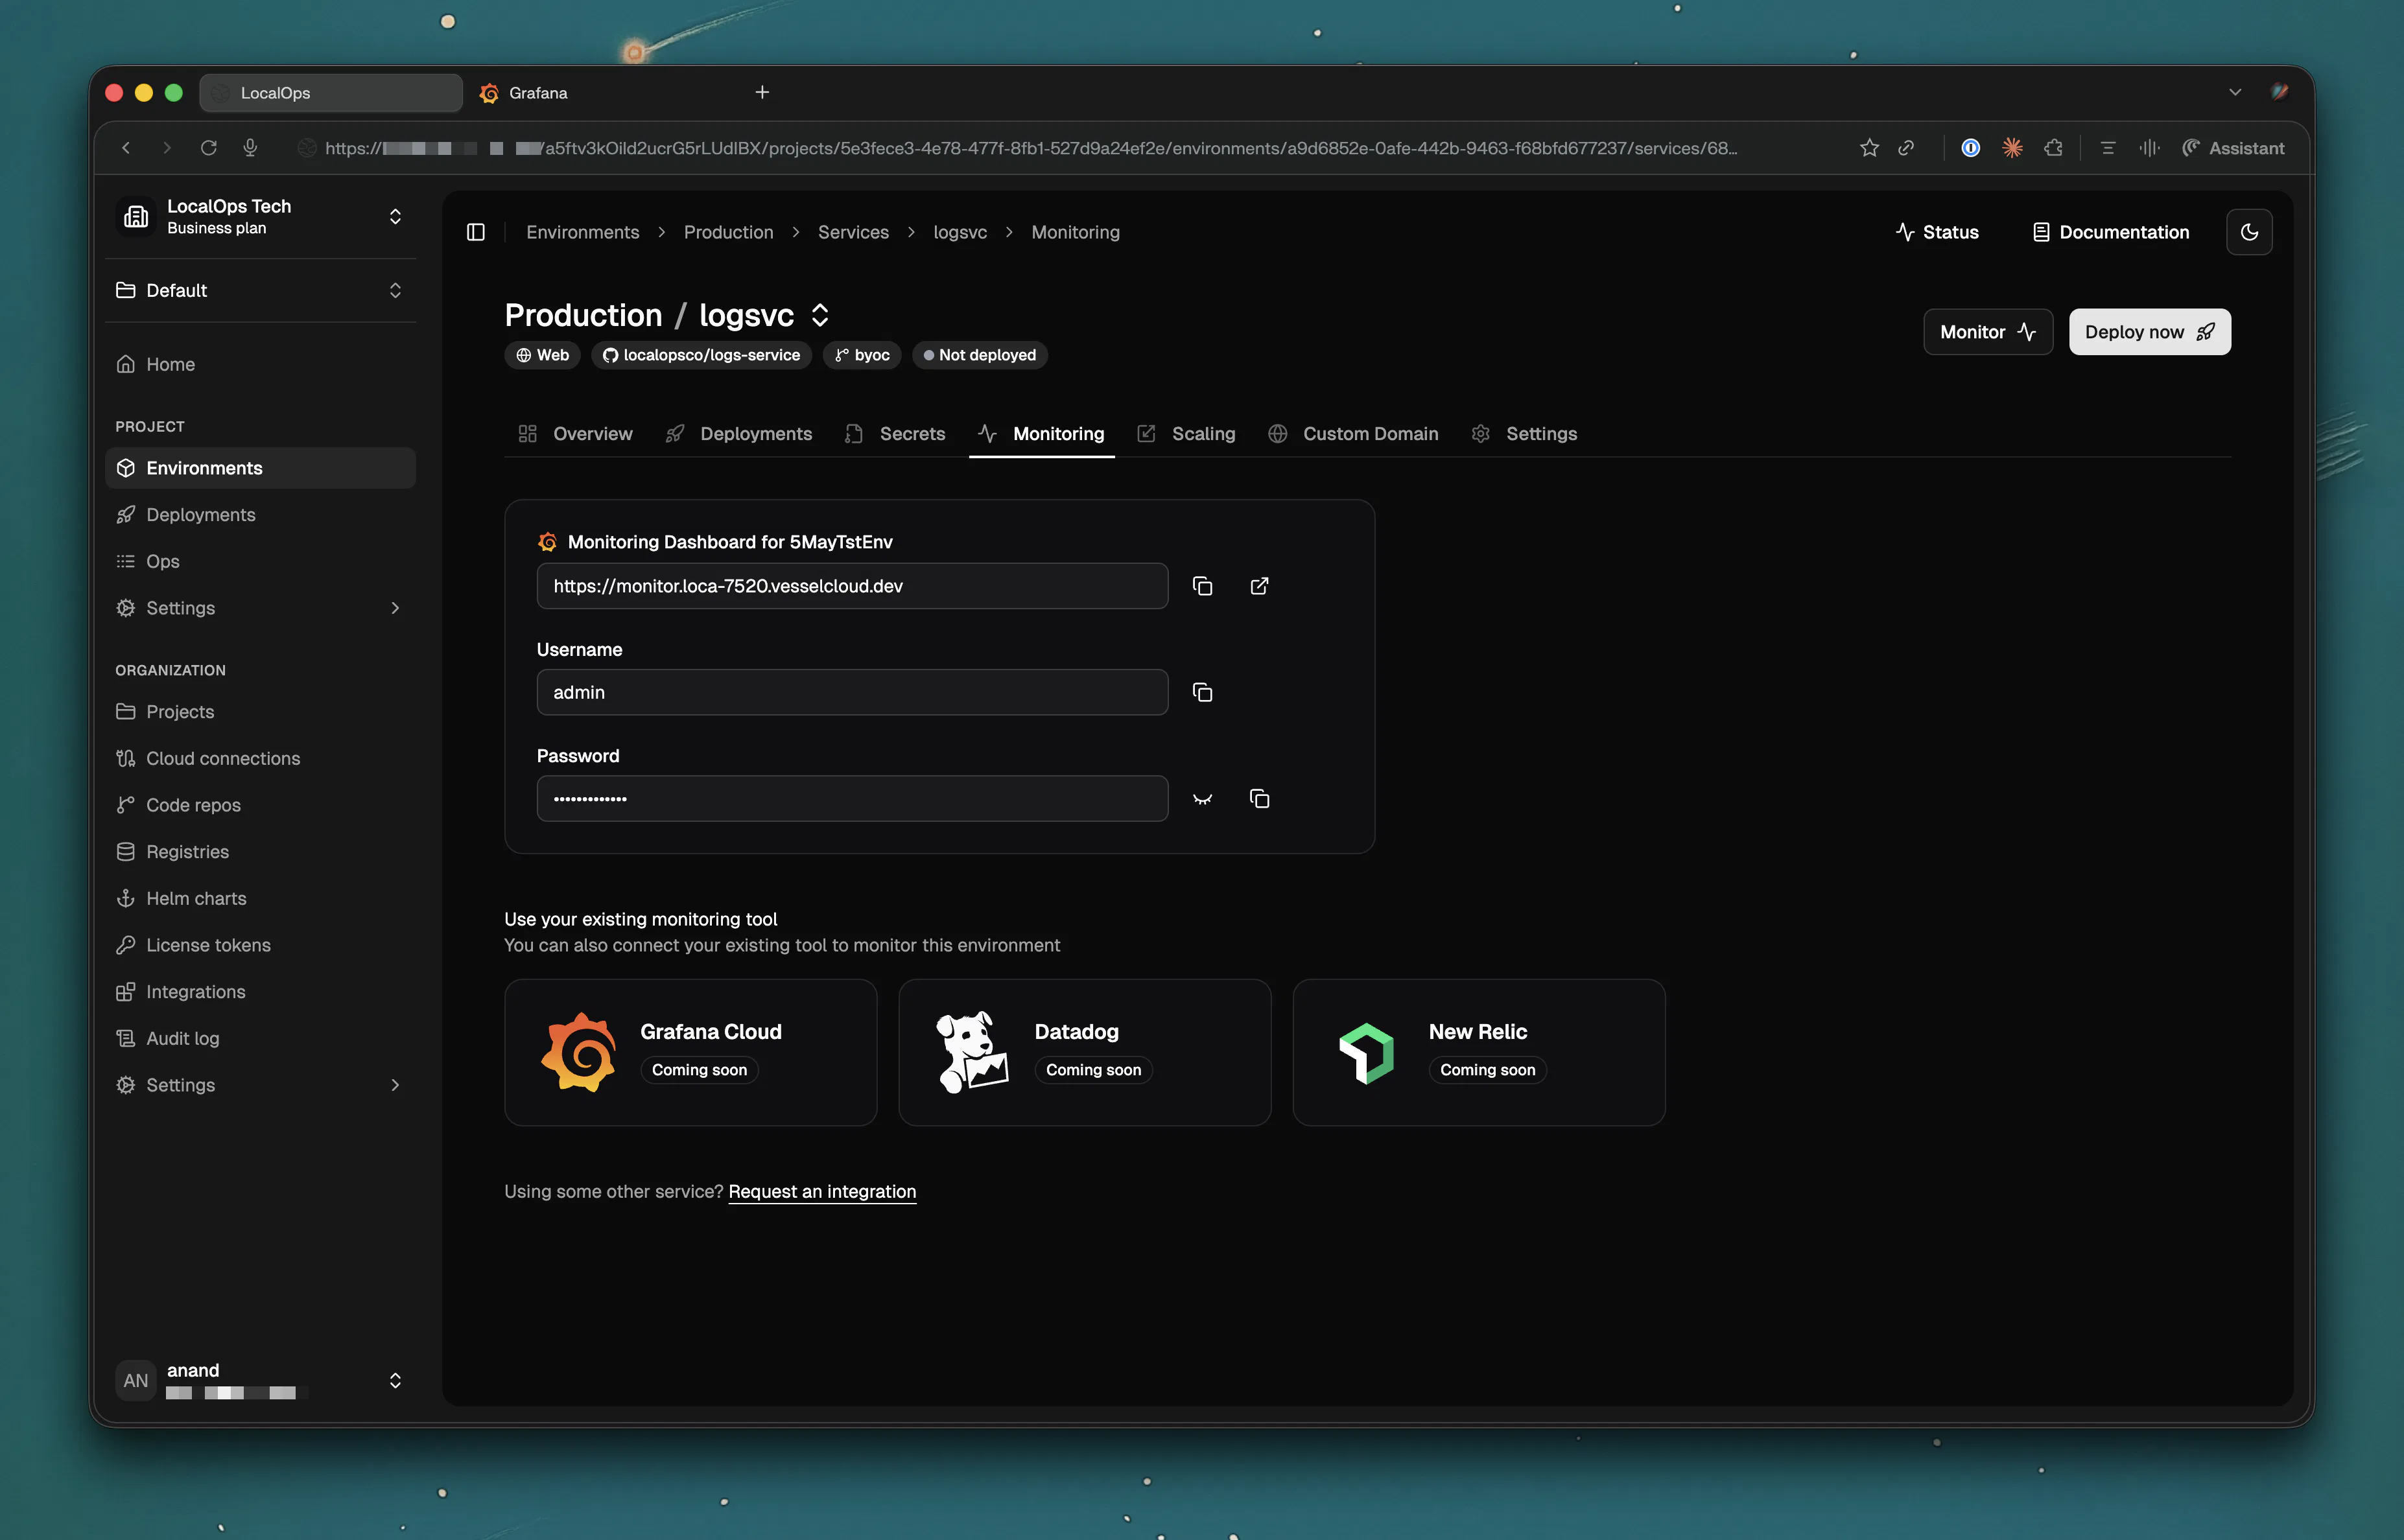Expand project Settings submenu

(x=260, y=608)
